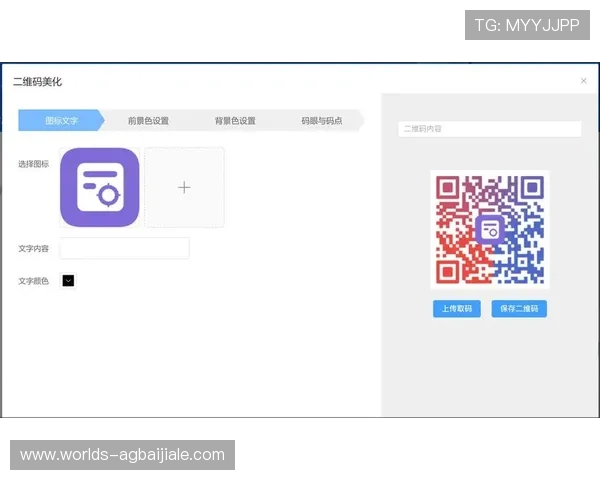Add a new icon with plus box
Viewport: 600px width, 480px height.
click(x=184, y=187)
